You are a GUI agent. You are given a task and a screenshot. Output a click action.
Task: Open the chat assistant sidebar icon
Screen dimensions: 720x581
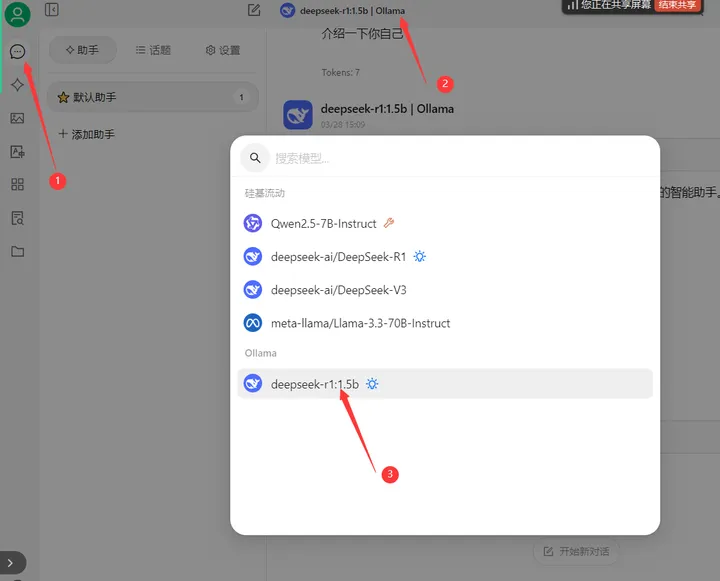17,51
